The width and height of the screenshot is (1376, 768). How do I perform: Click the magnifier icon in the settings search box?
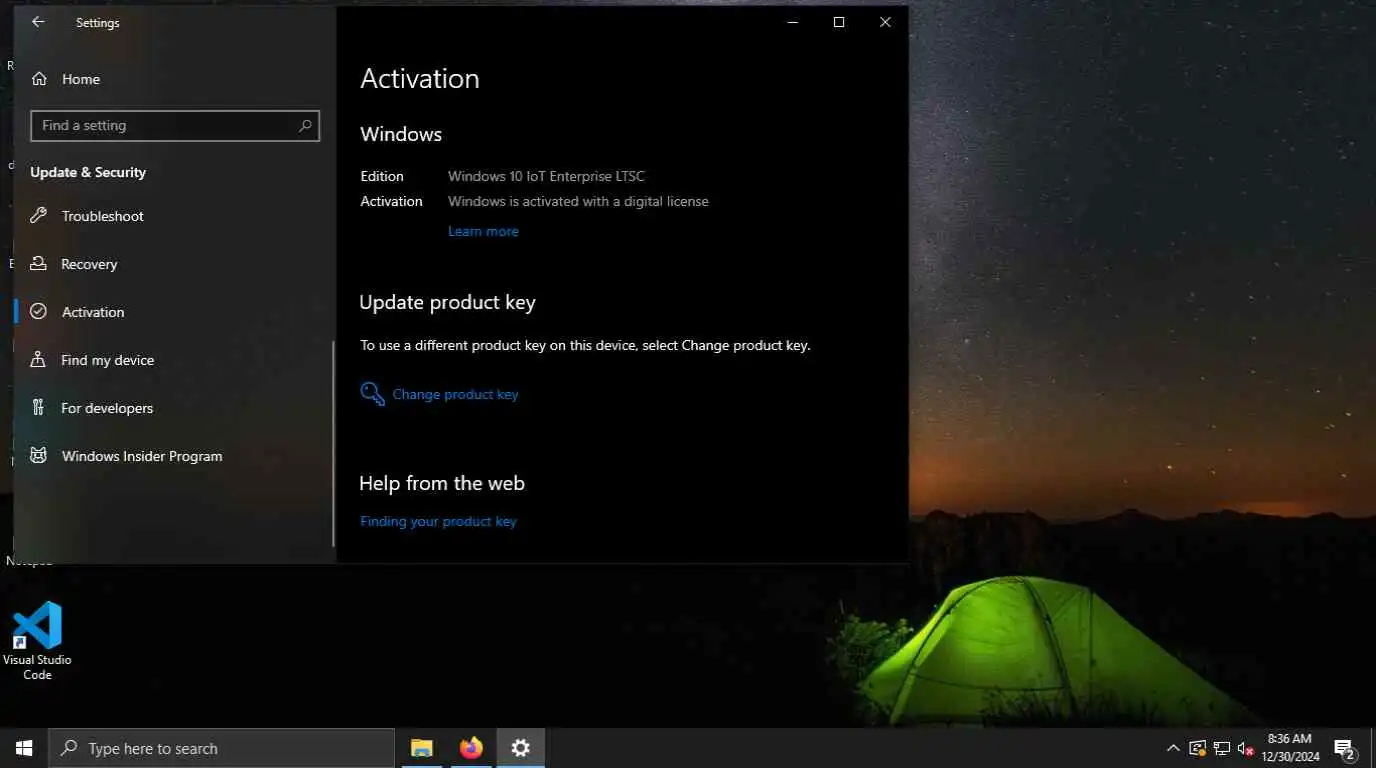[x=305, y=125]
